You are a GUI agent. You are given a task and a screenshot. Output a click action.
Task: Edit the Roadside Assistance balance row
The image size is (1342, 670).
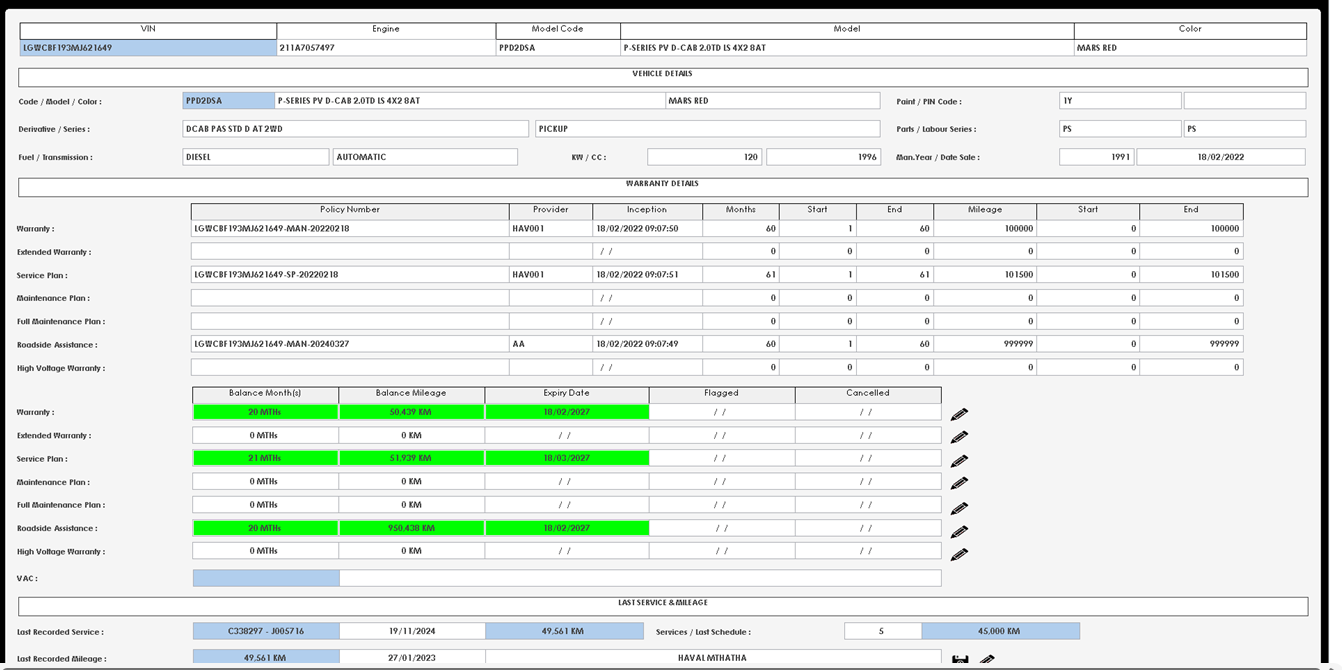[959, 531]
